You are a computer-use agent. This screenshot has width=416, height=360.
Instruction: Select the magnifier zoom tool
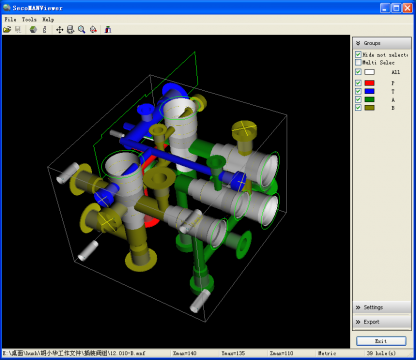(x=82, y=30)
